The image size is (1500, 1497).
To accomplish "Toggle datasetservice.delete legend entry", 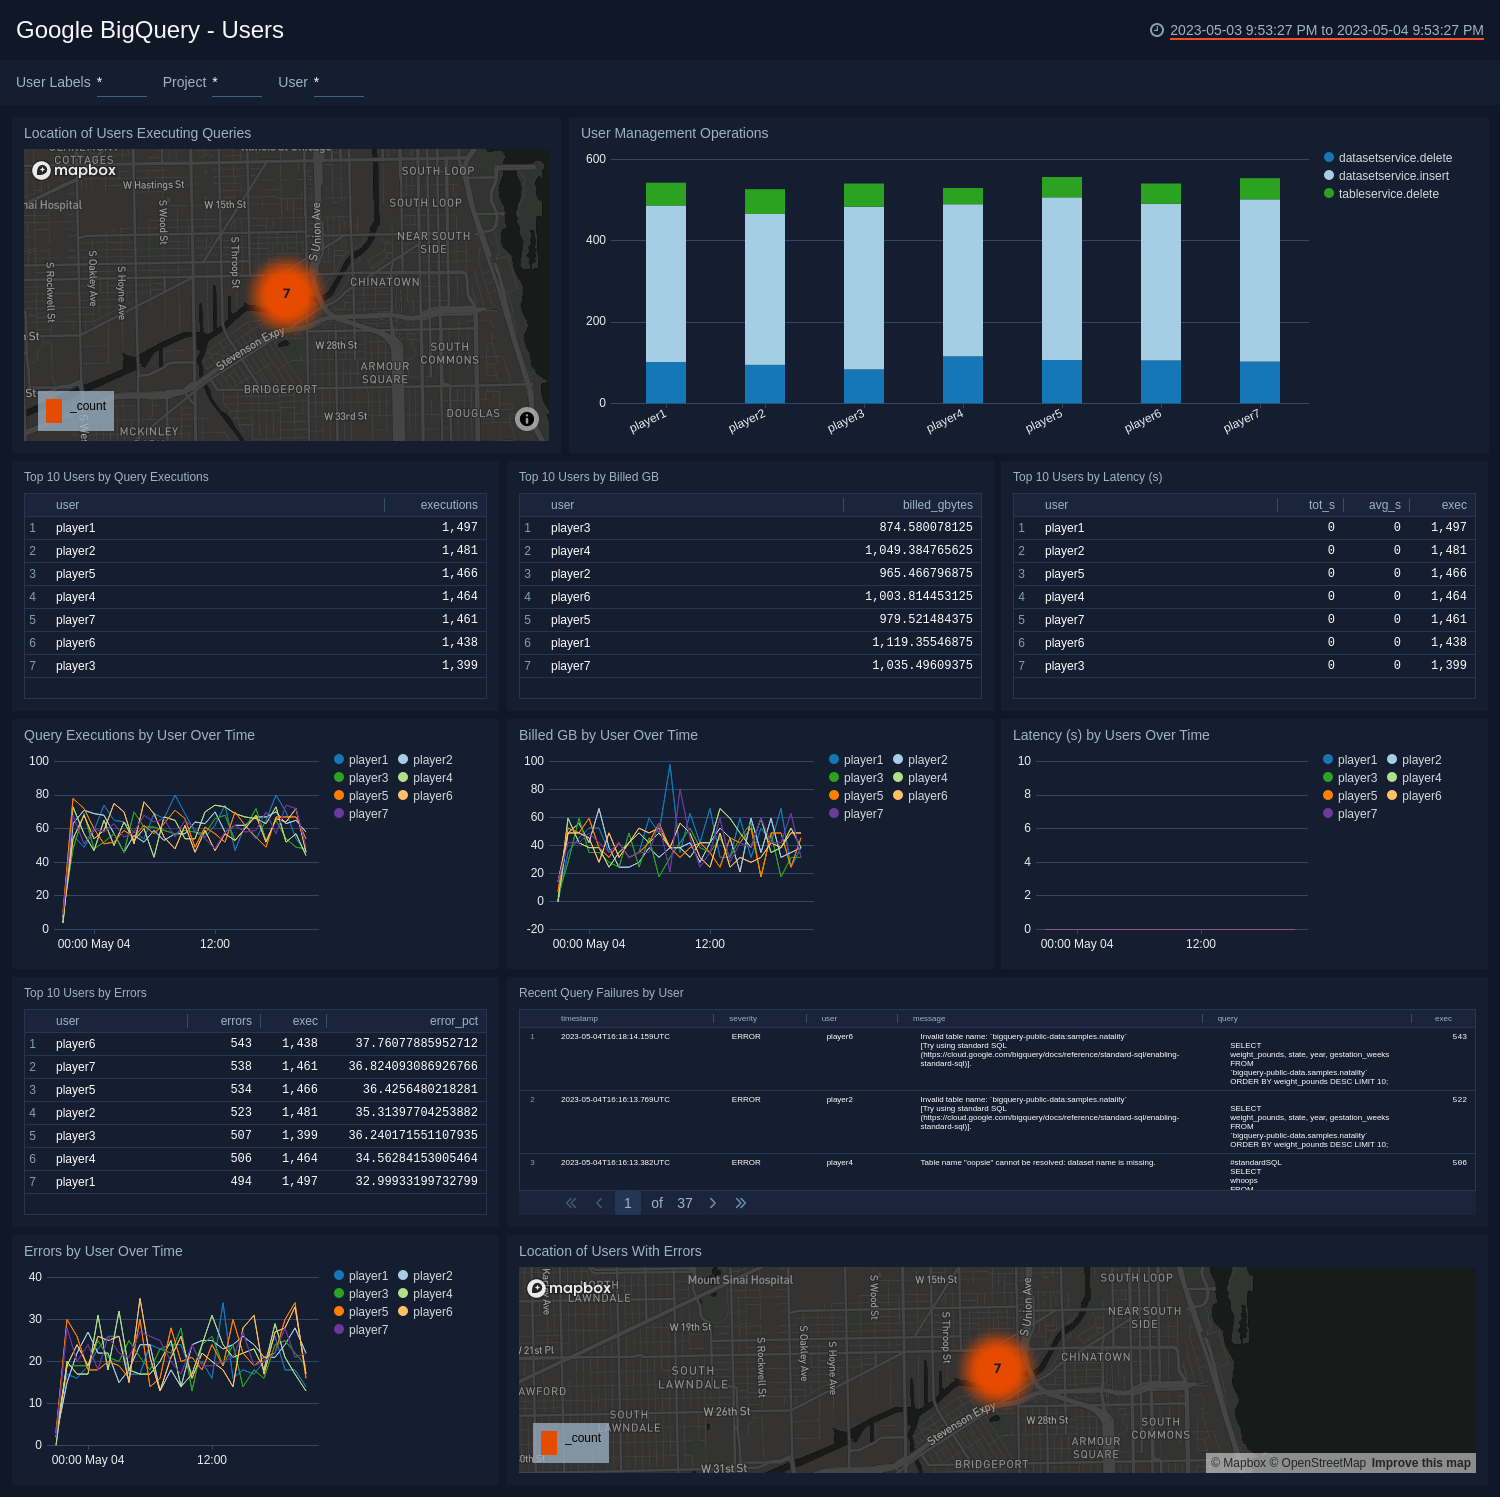I will pos(1388,158).
